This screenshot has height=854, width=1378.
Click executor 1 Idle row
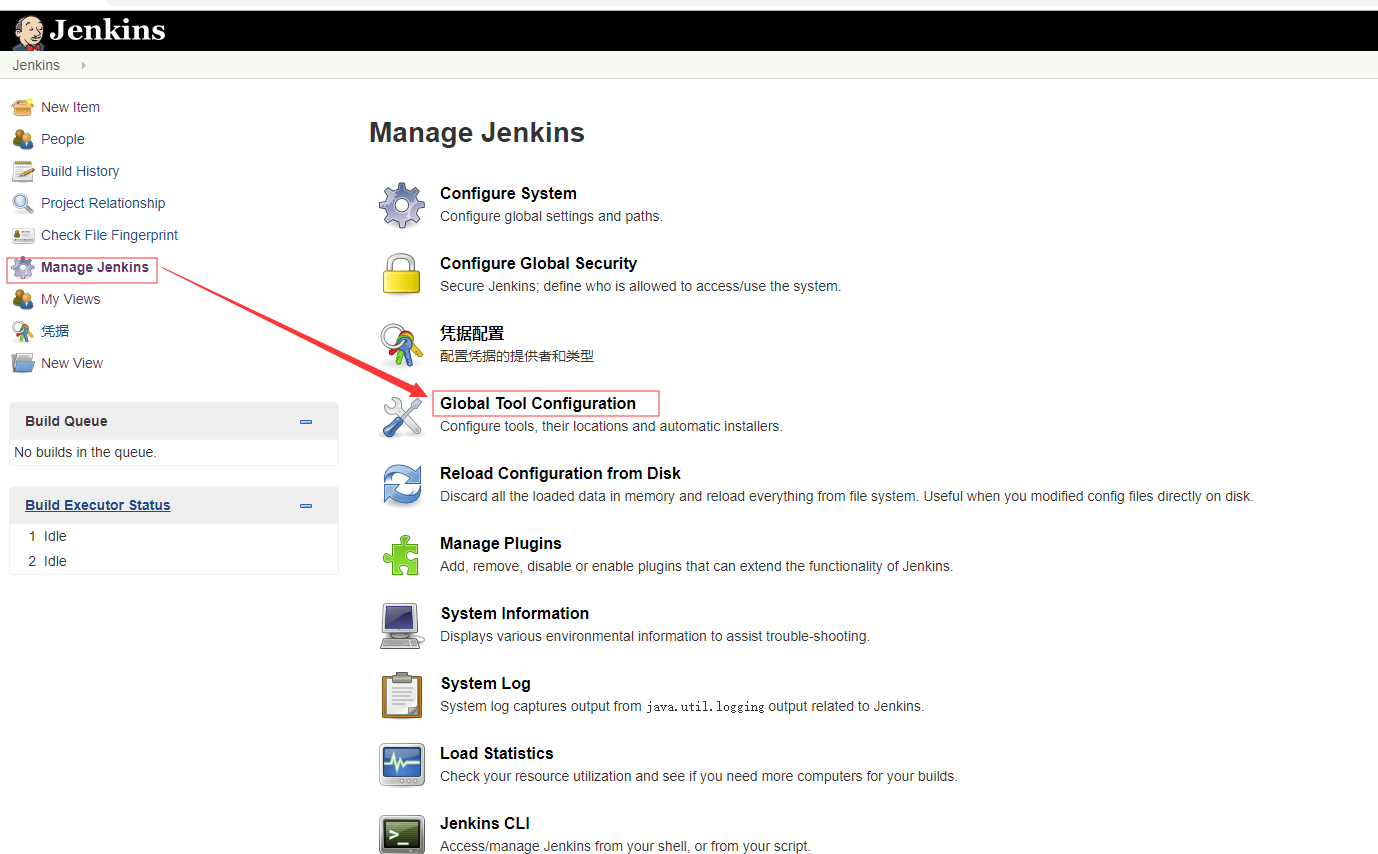(x=174, y=536)
